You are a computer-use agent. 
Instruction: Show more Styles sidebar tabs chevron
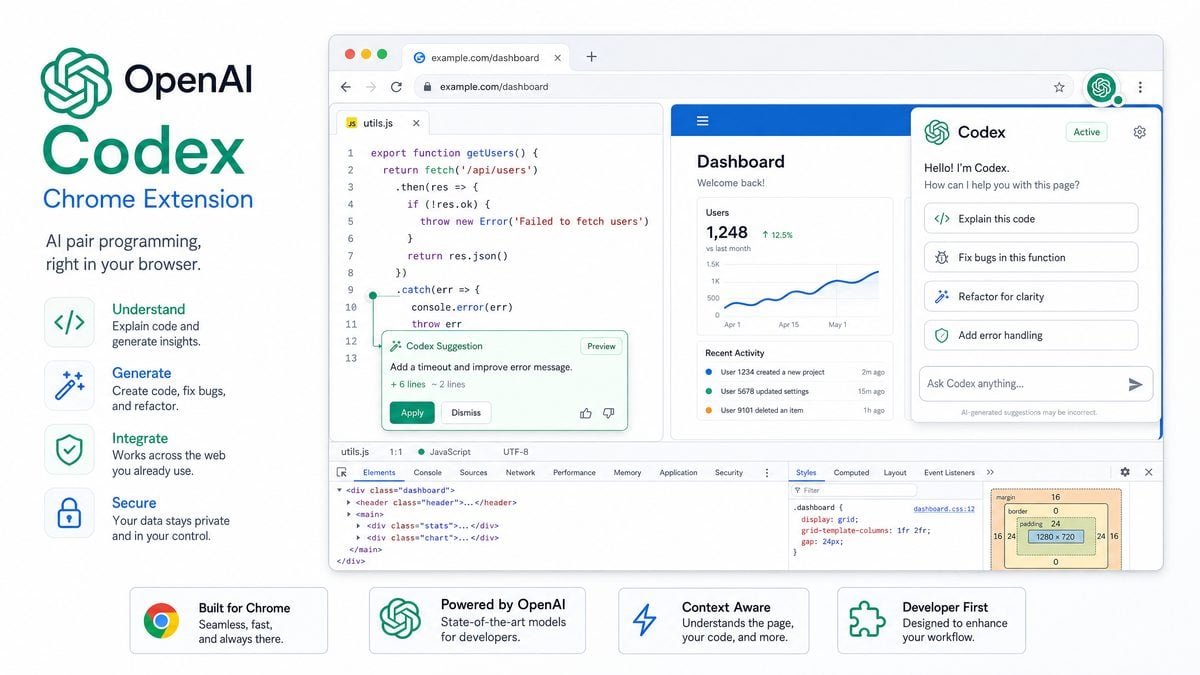pos(990,472)
